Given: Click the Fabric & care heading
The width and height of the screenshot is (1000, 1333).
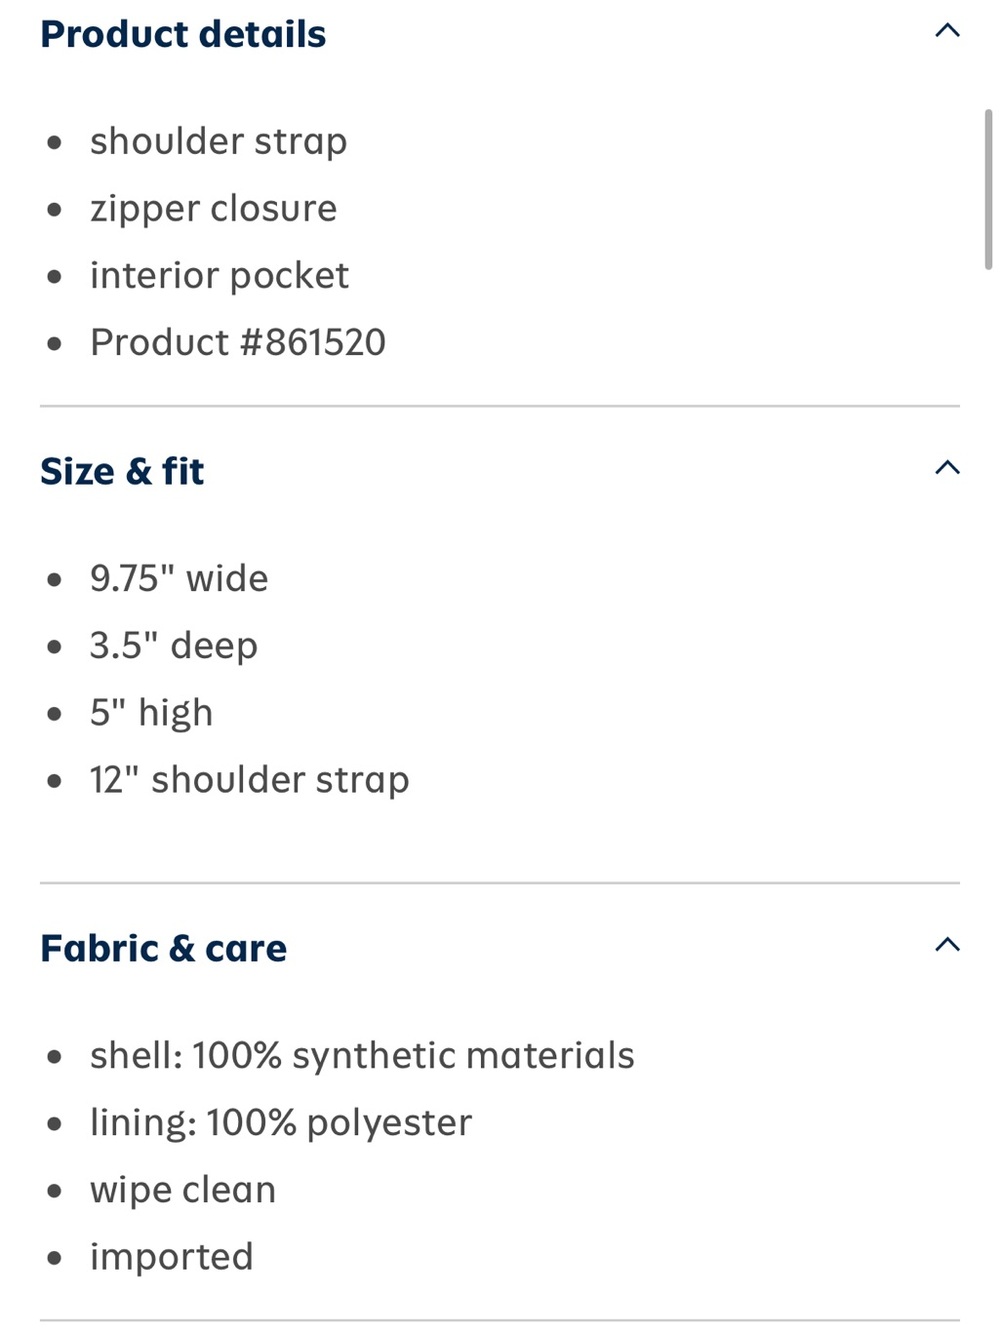Looking at the screenshot, I should (x=164, y=948).
